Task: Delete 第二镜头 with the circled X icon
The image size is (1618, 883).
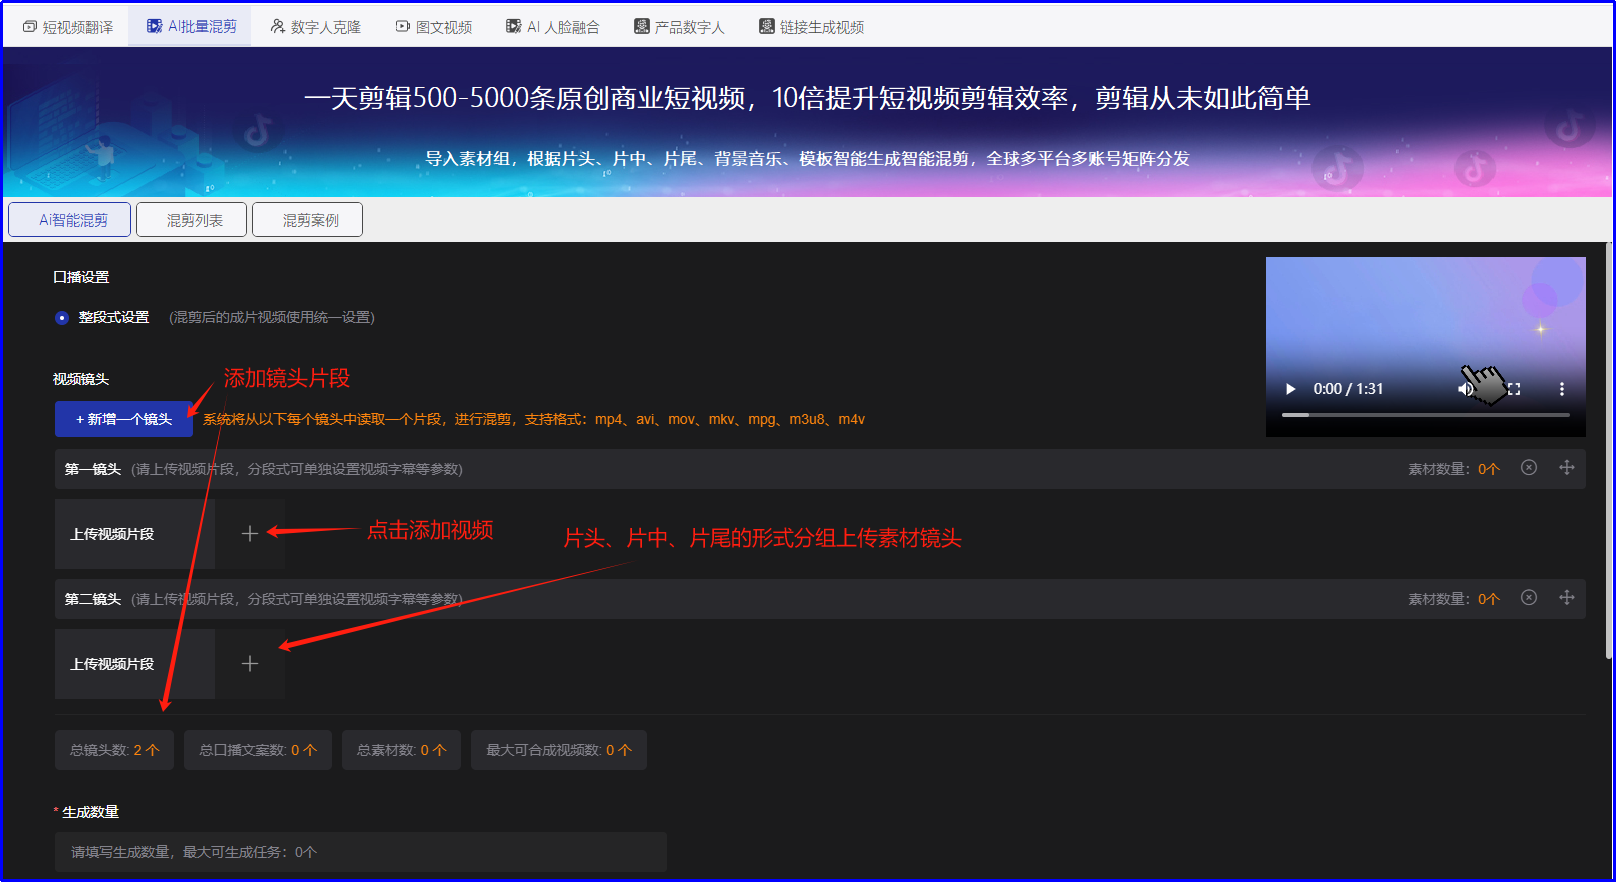Action: pos(1528,598)
